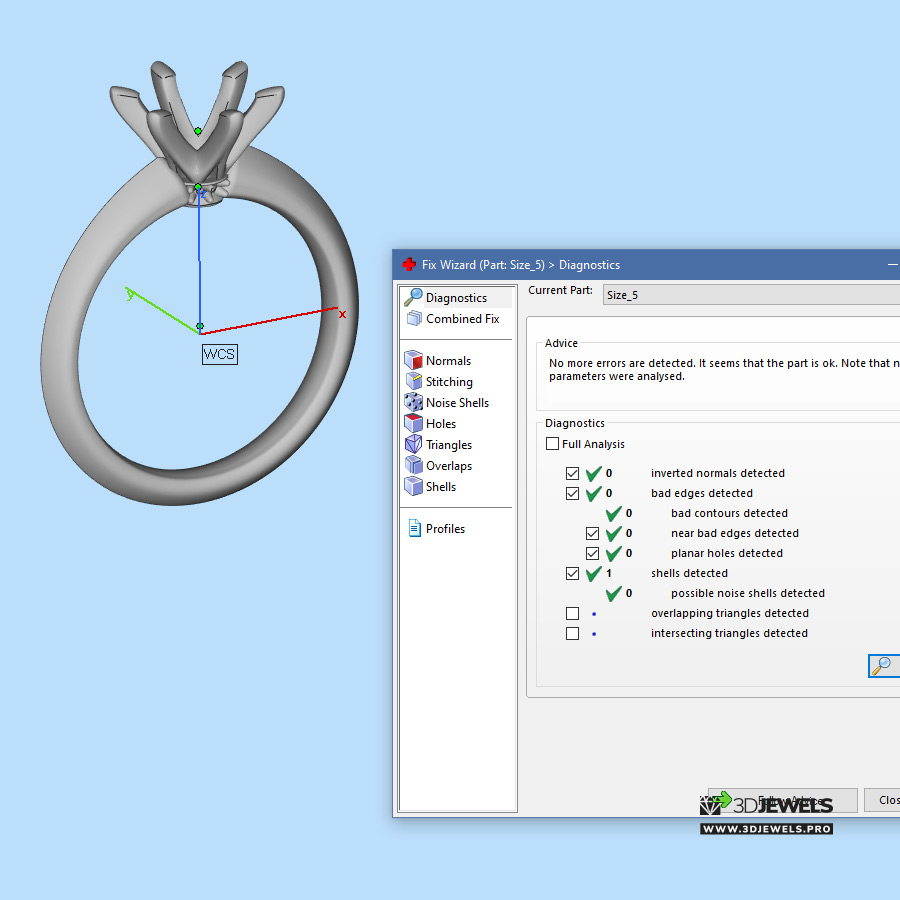The height and width of the screenshot is (900, 900).
Task: Click the Triangles icon
Action: coord(413,444)
